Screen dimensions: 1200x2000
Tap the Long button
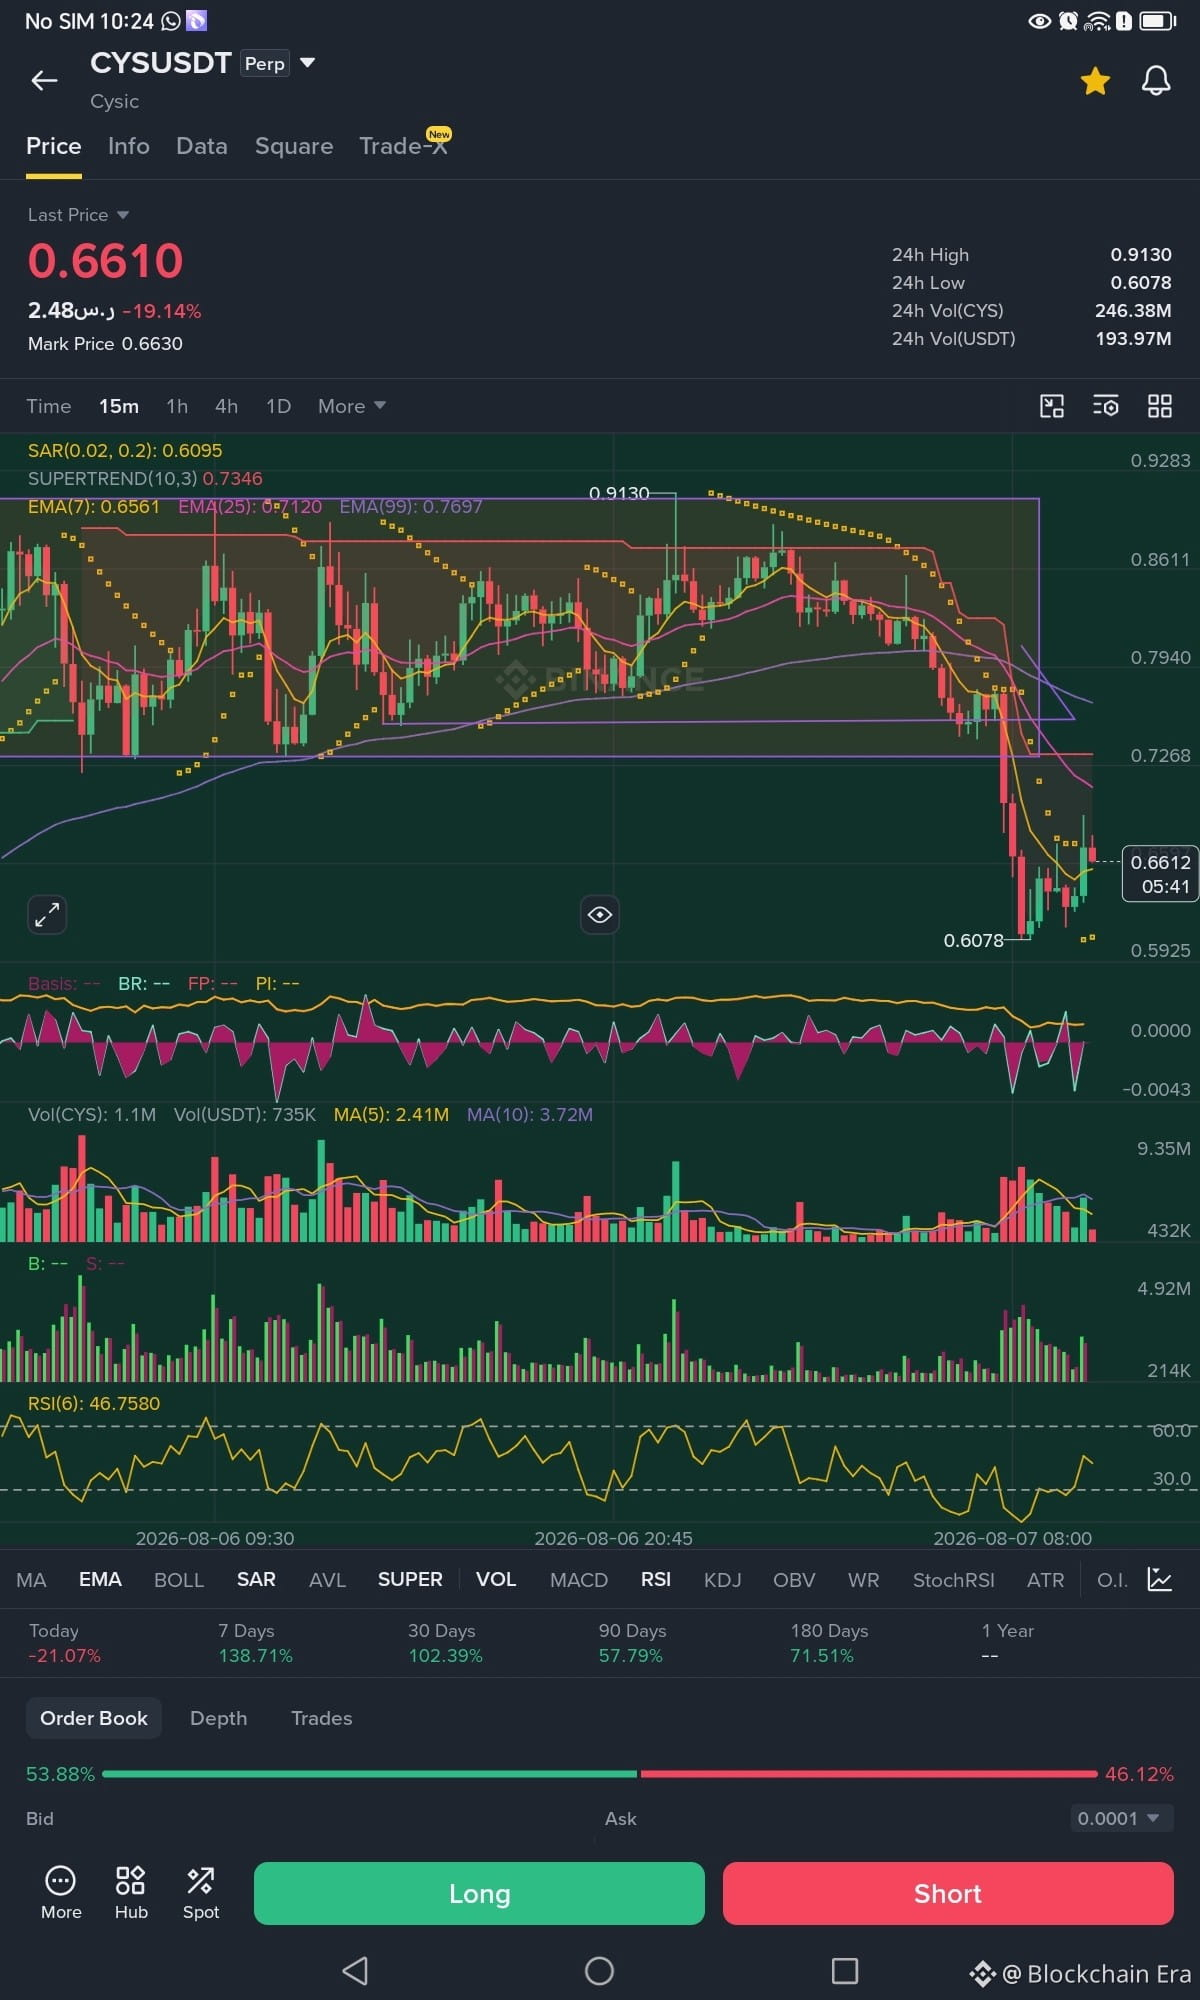click(479, 1893)
